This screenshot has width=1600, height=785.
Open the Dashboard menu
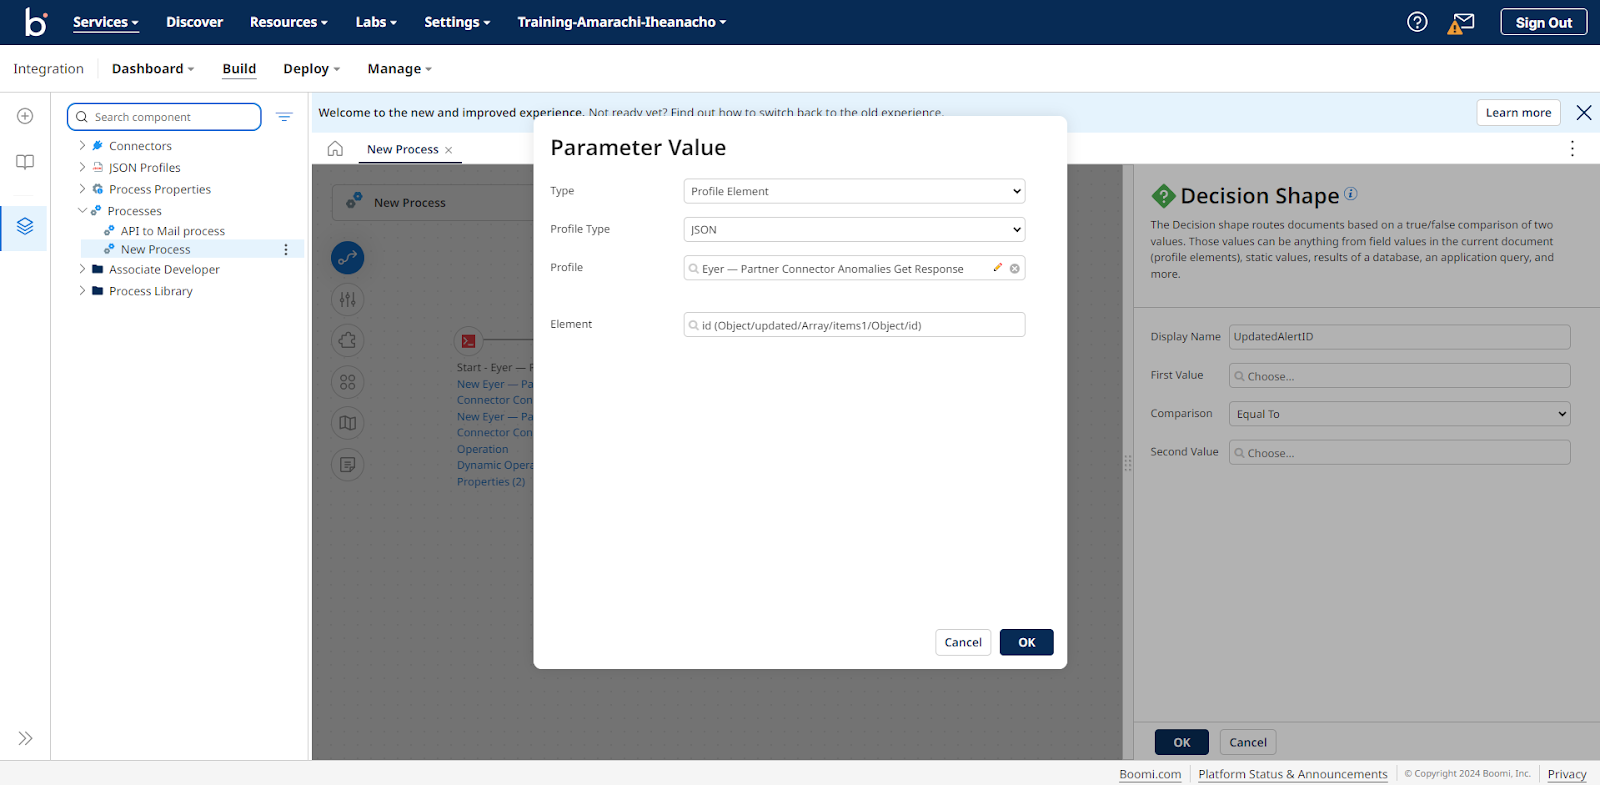153,69
